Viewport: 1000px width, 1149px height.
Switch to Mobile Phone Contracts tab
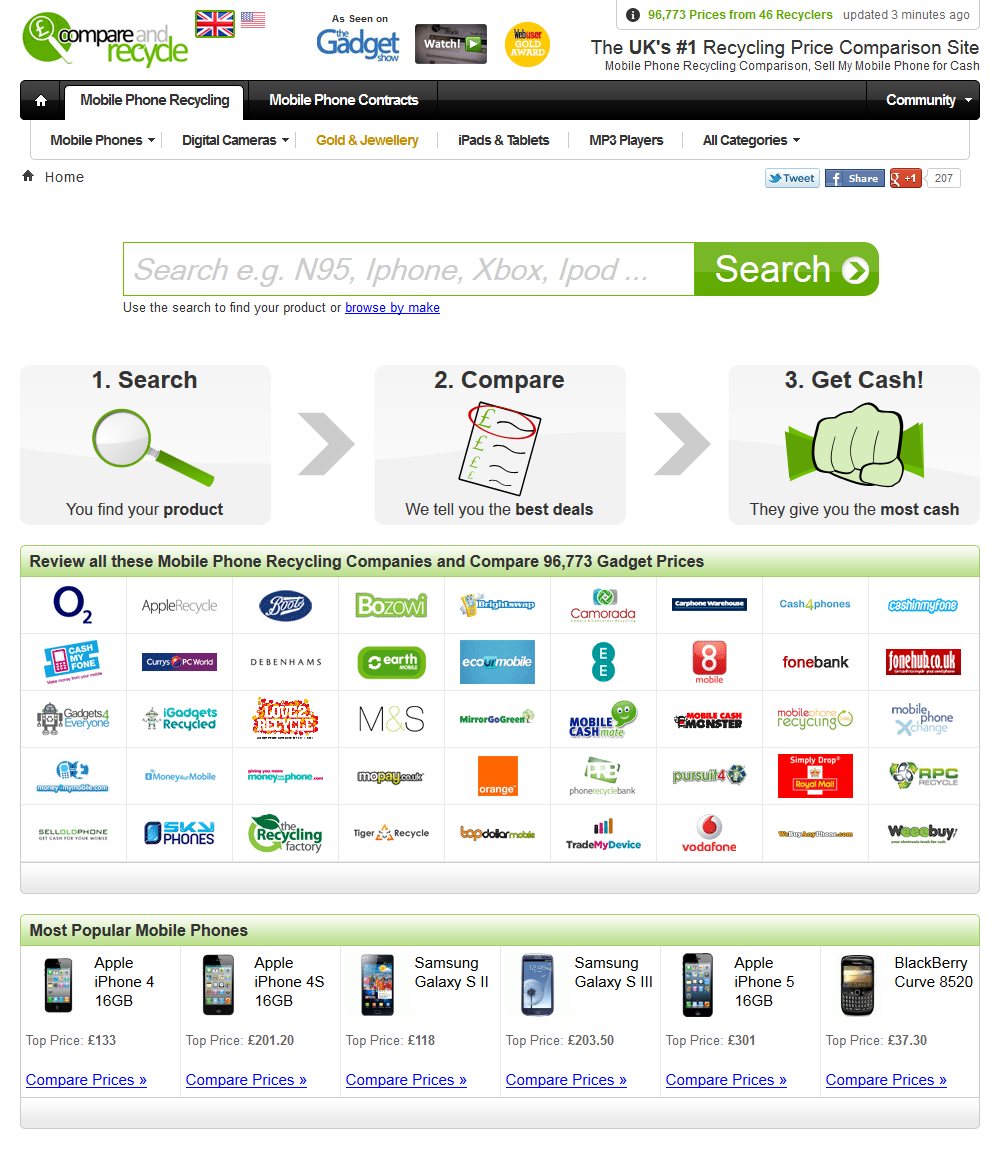pos(344,100)
